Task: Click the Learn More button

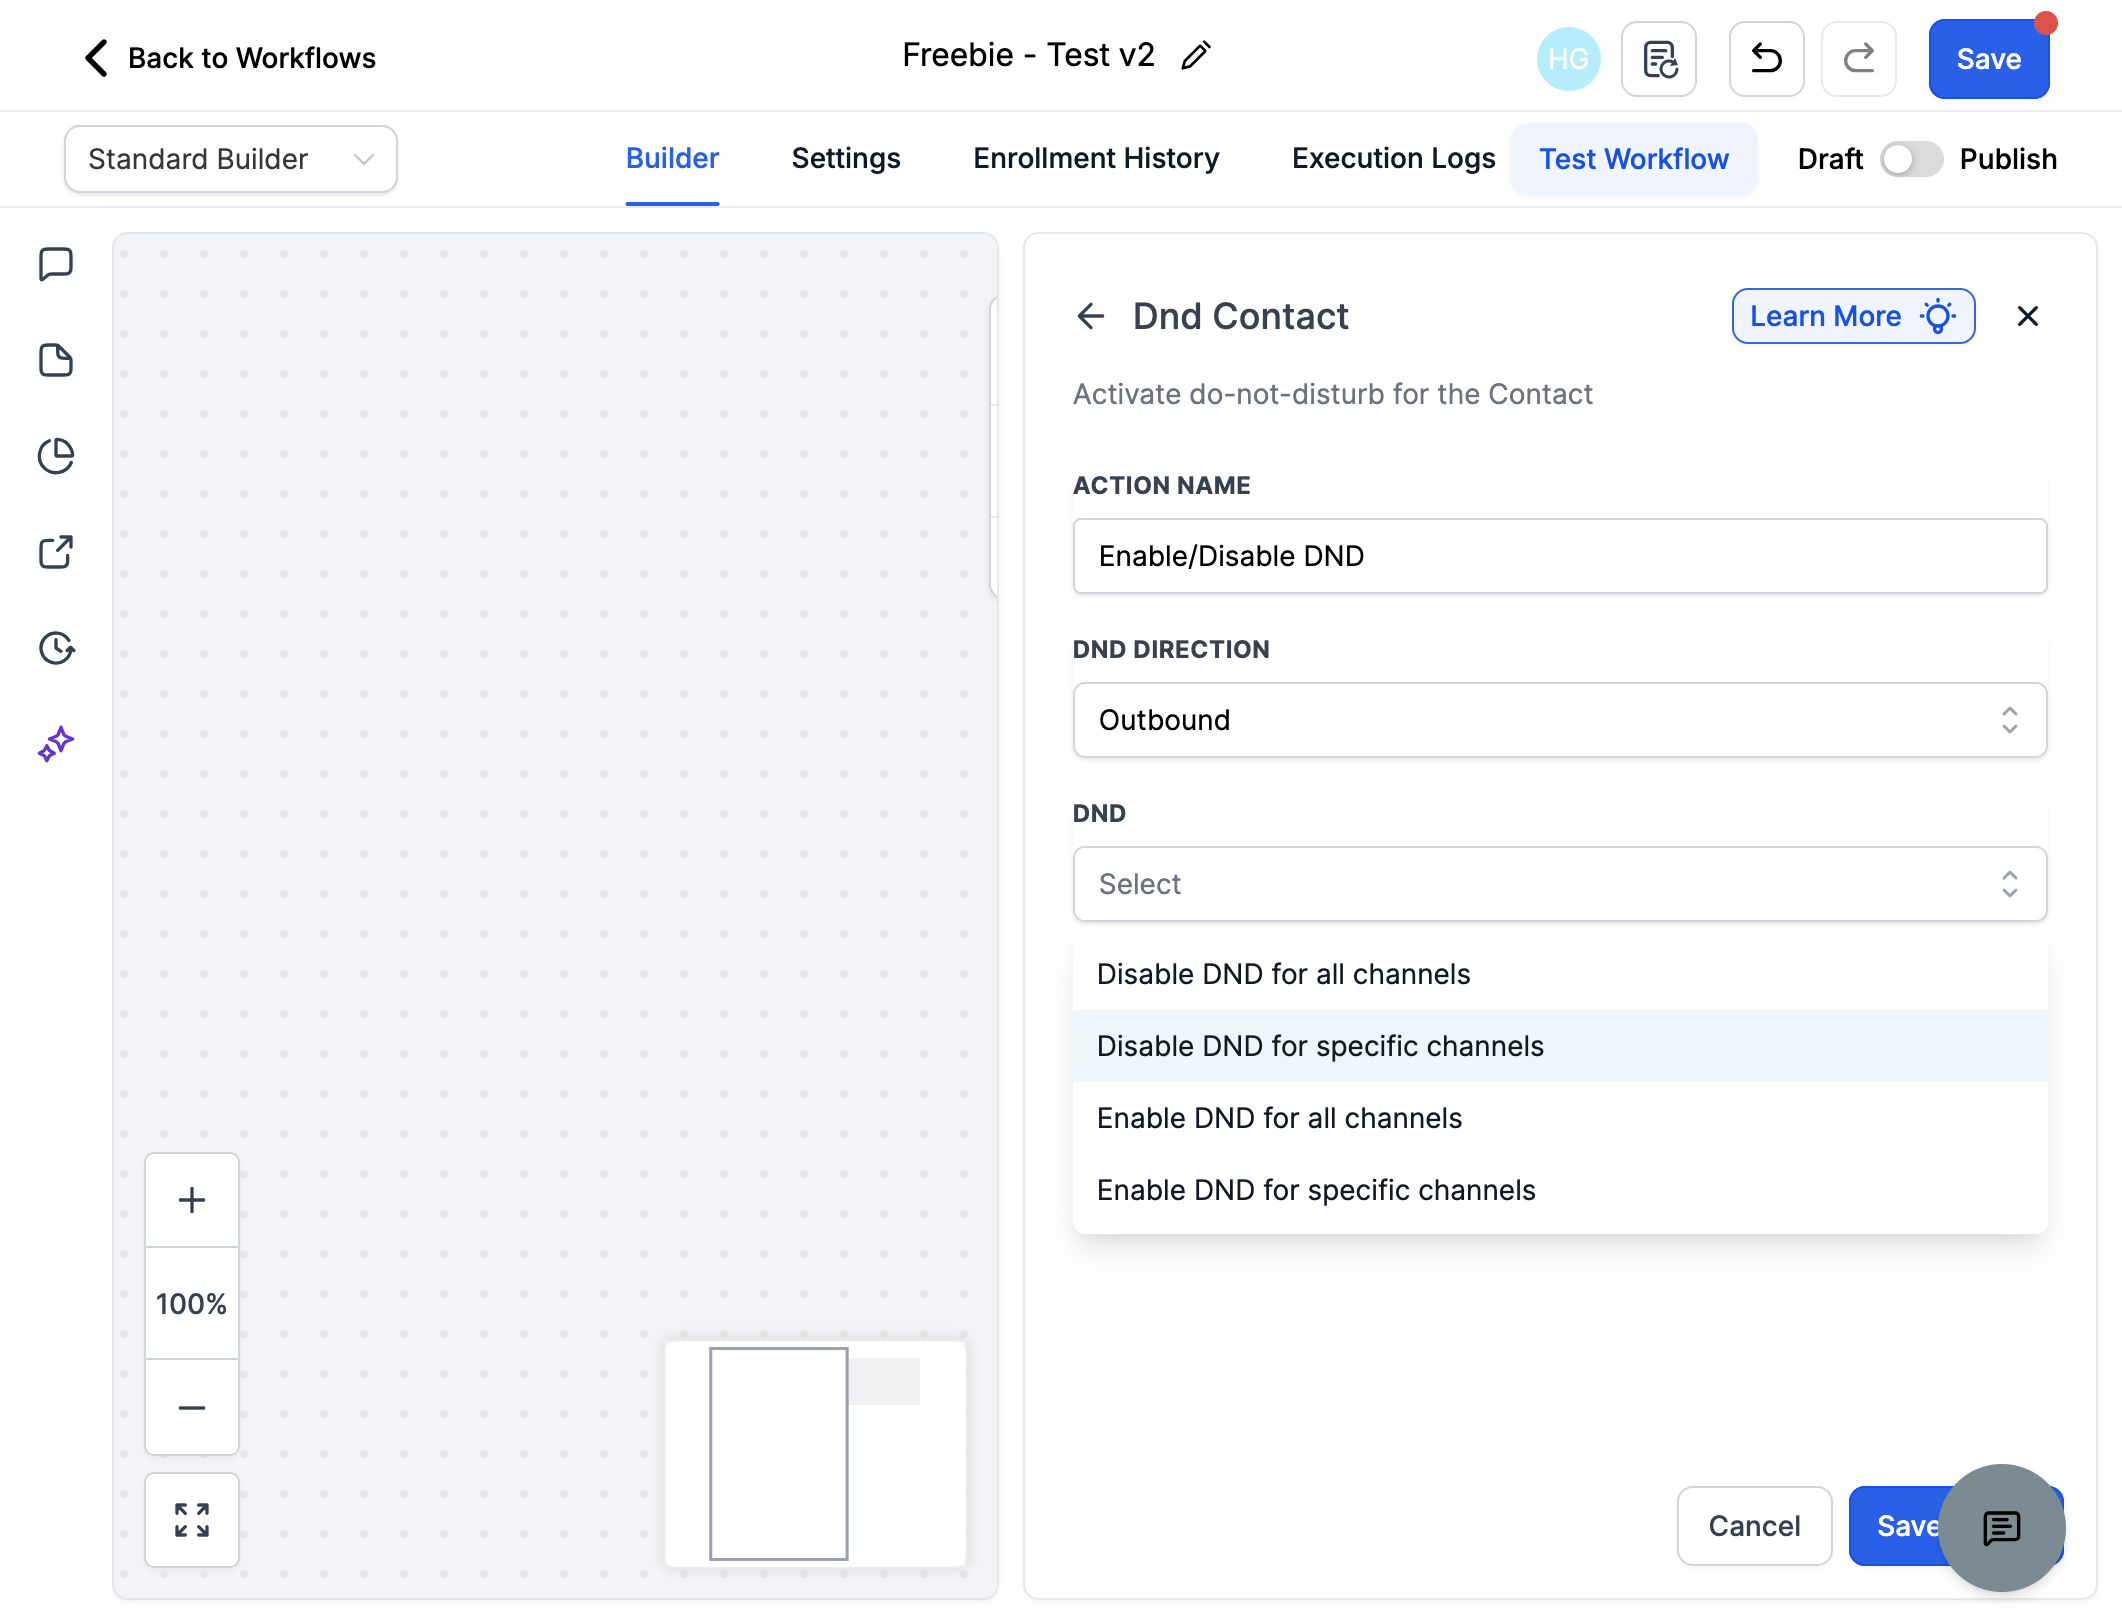Action: [1853, 316]
